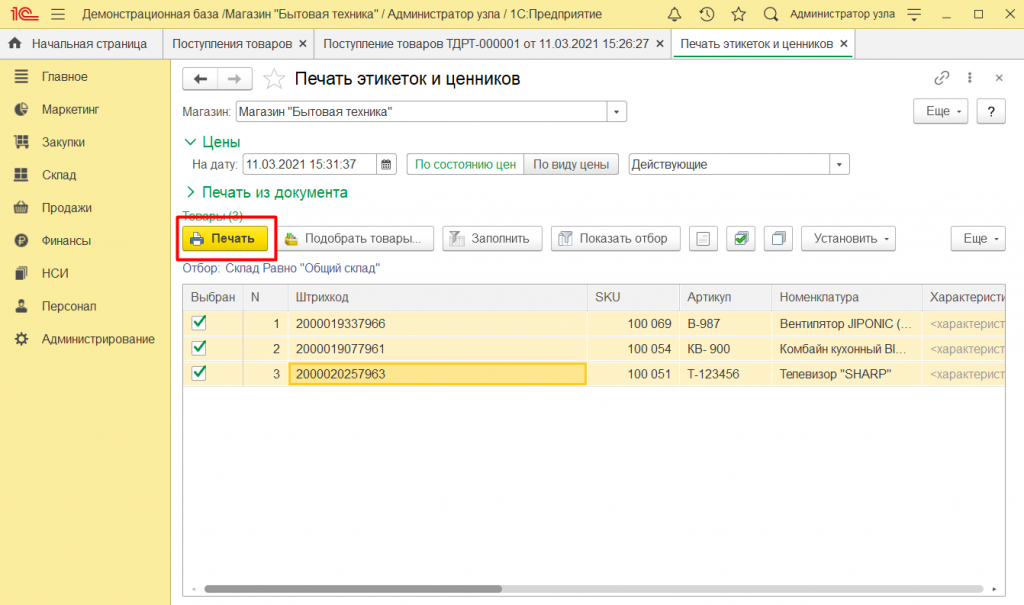1024x605 pixels.
Task: Open Продажи section in sidebar
Action: (66, 208)
